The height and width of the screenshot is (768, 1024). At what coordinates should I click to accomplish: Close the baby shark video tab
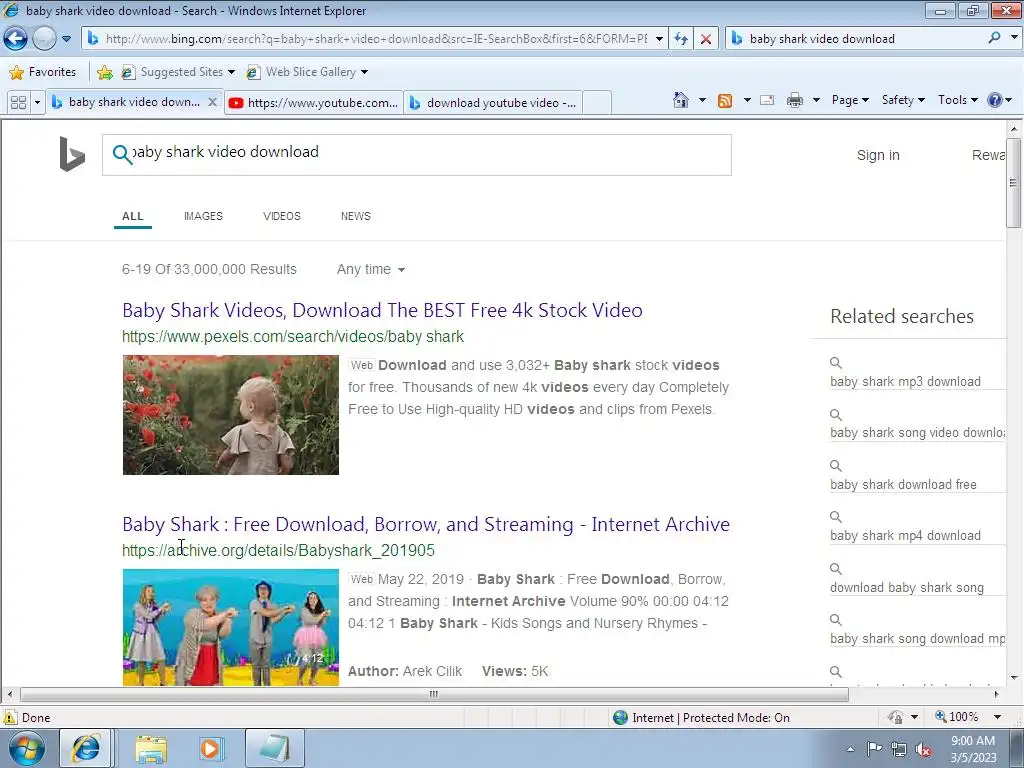[212, 102]
